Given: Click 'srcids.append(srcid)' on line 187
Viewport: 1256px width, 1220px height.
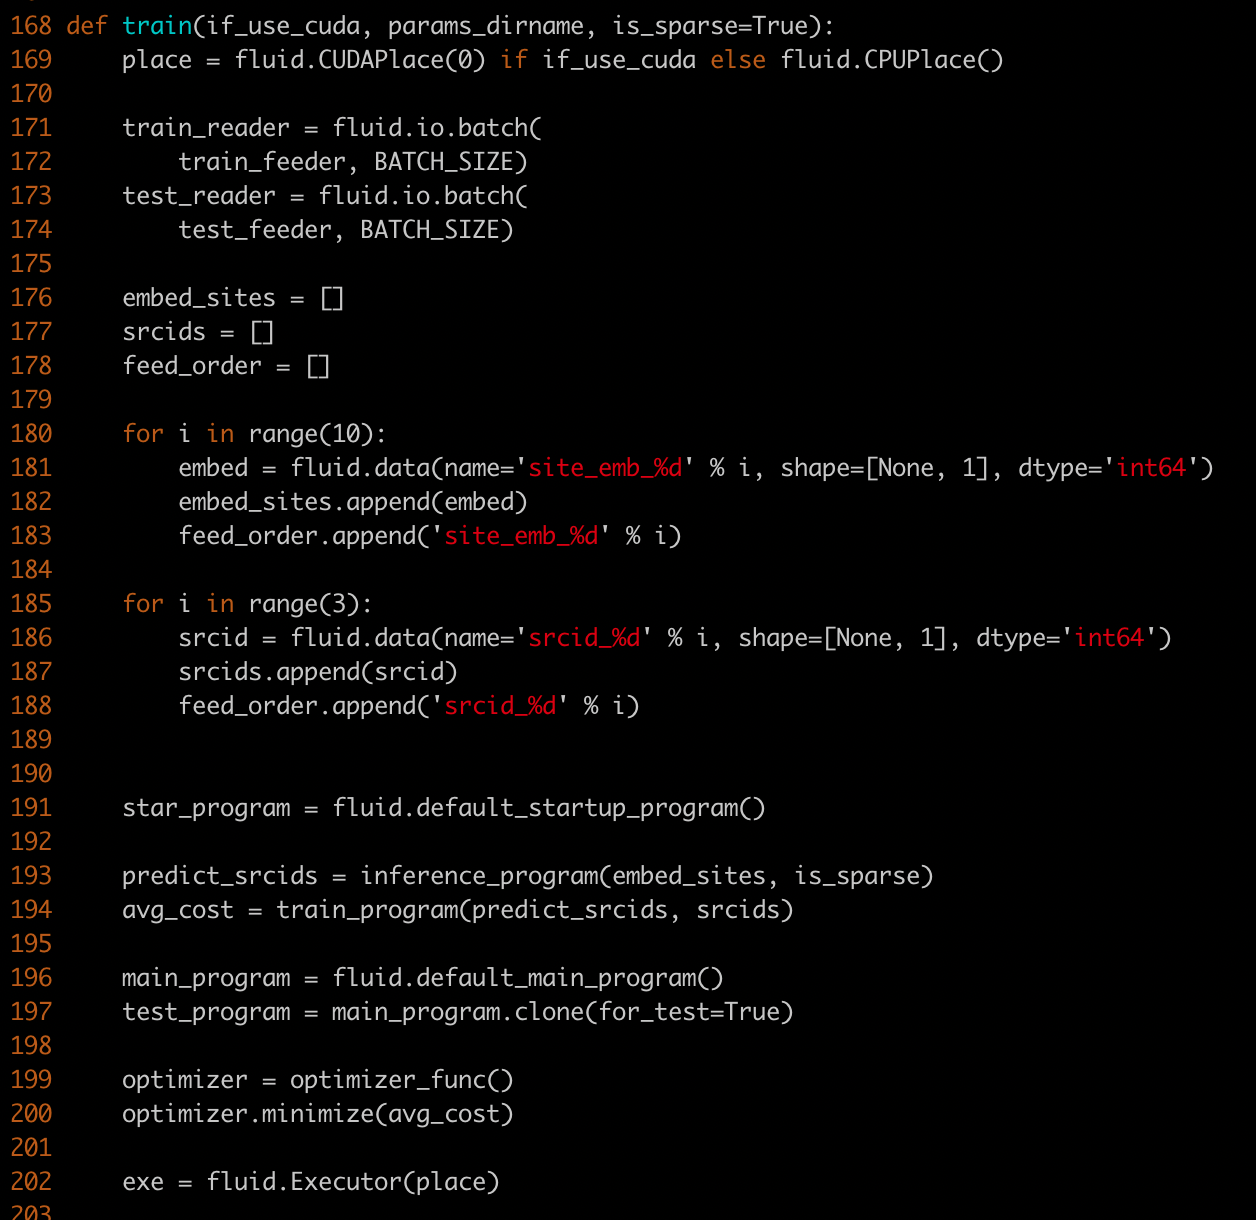Looking at the screenshot, I should (x=318, y=671).
